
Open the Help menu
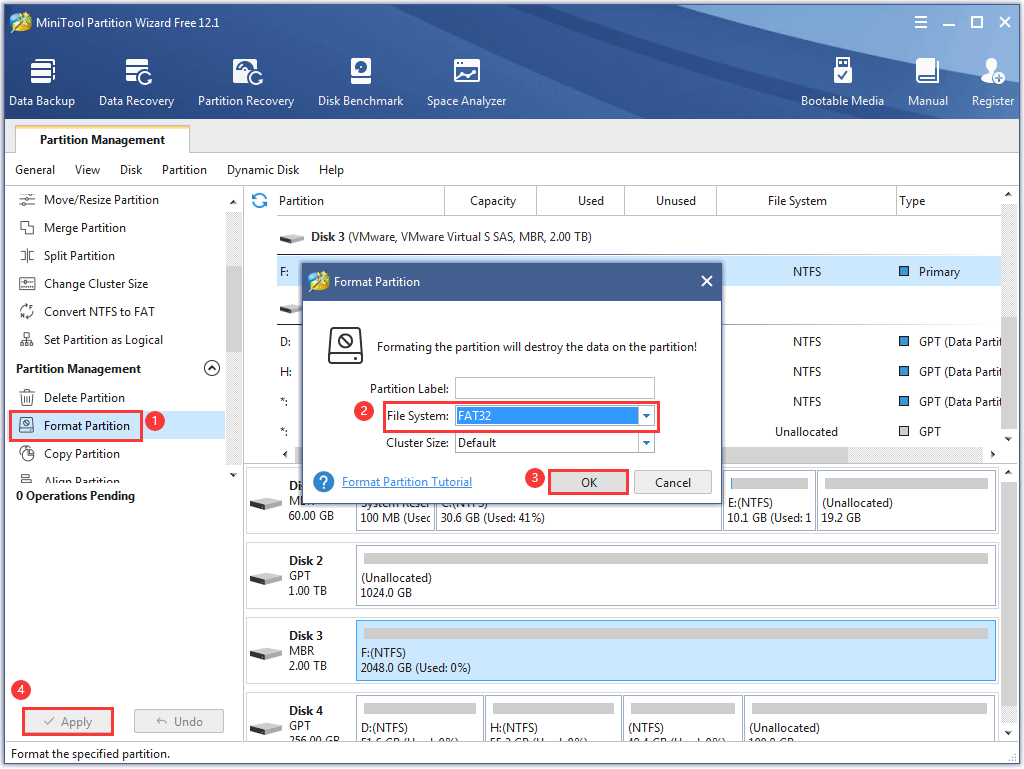[x=331, y=170]
